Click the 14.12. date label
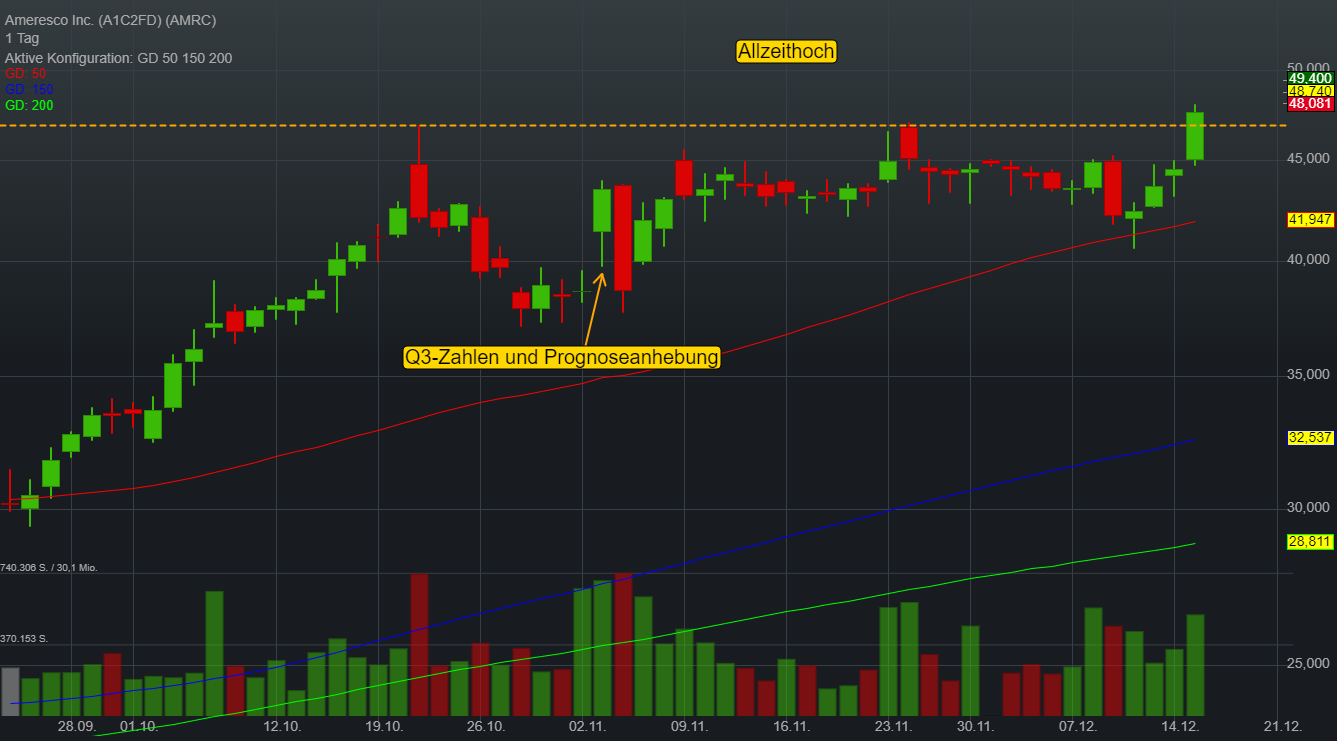This screenshot has width=1337, height=741. (x=1180, y=726)
